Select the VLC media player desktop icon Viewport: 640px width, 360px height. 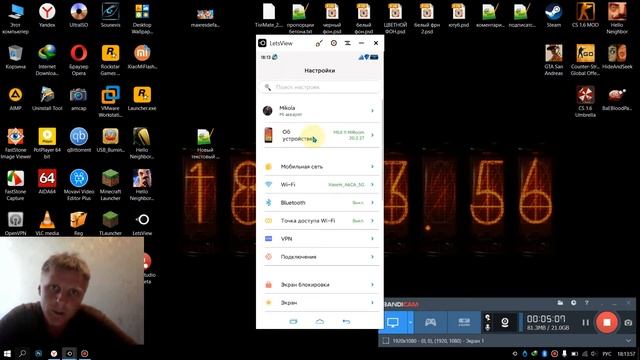click(x=47, y=223)
